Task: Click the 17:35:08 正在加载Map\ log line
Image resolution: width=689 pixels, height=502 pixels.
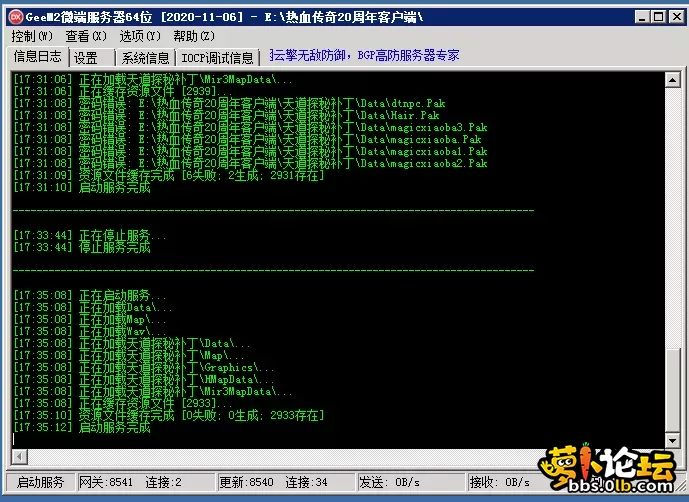Action: click(x=90, y=319)
